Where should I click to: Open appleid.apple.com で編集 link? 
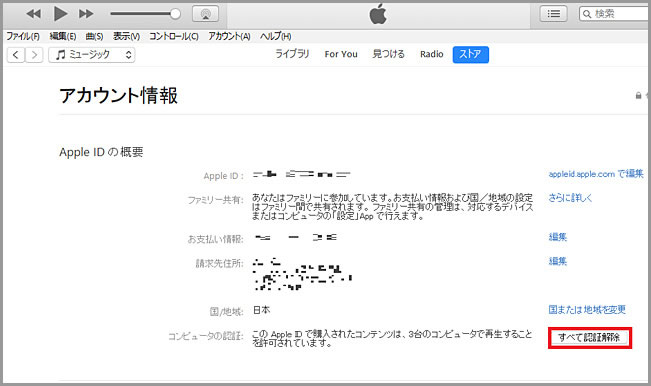pyautogui.click(x=596, y=174)
